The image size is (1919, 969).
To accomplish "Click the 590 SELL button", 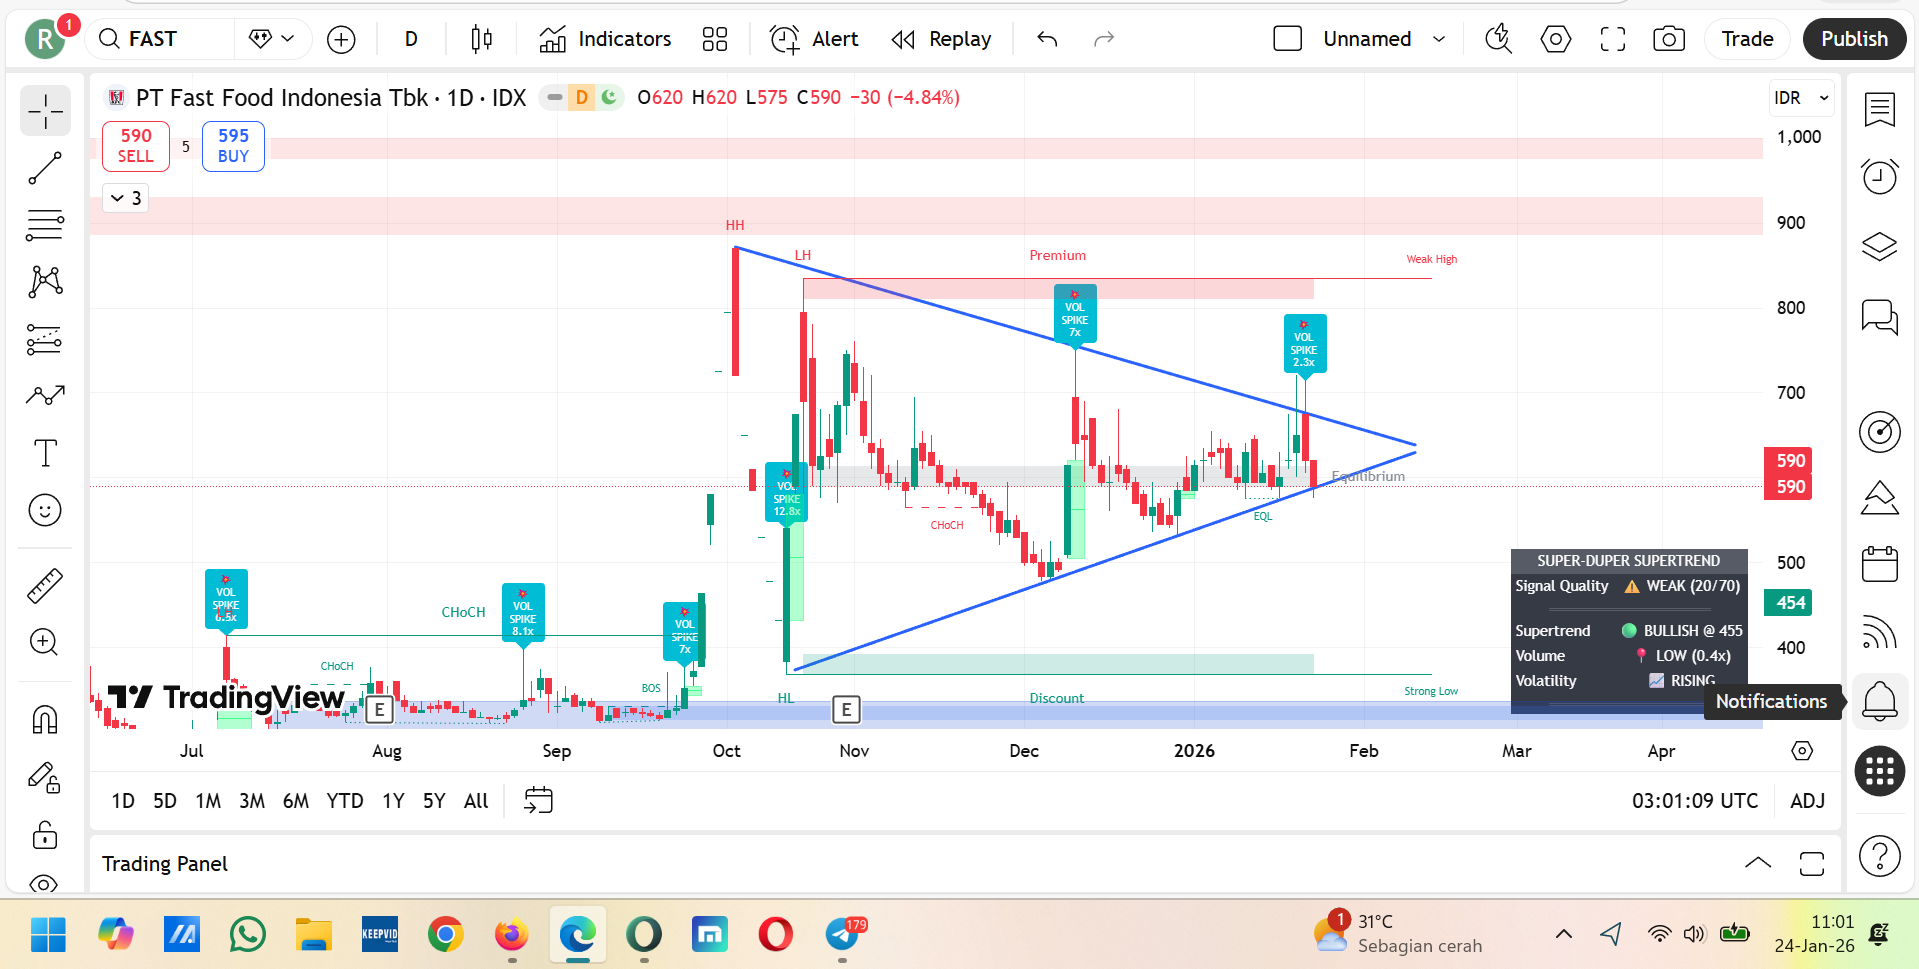I will (x=136, y=146).
